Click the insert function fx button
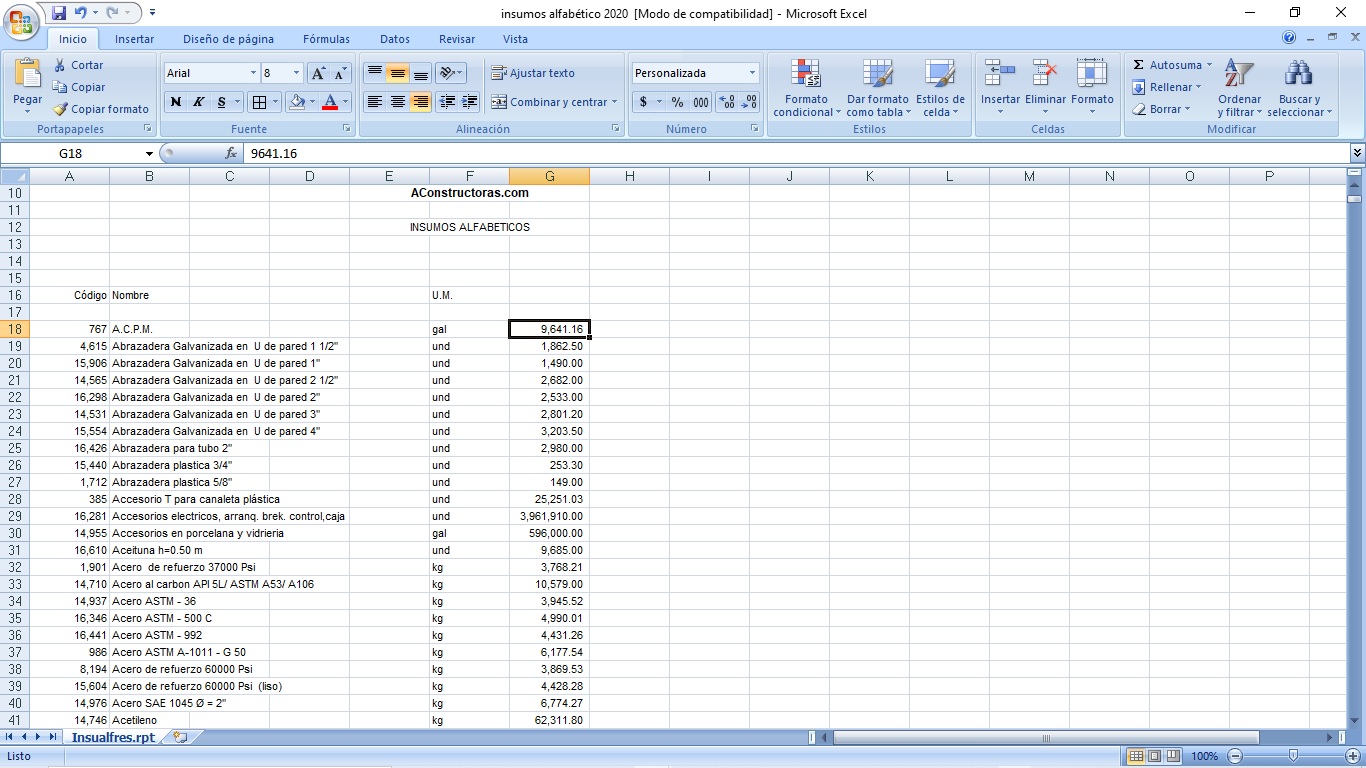Viewport: 1366px width, 768px height. [x=231, y=154]
